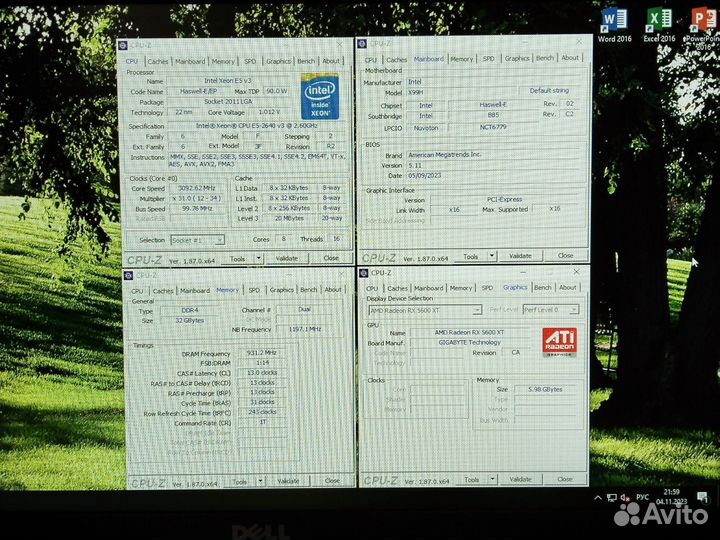Click the Intel Xeon inside logo

(x=320, y=96)
